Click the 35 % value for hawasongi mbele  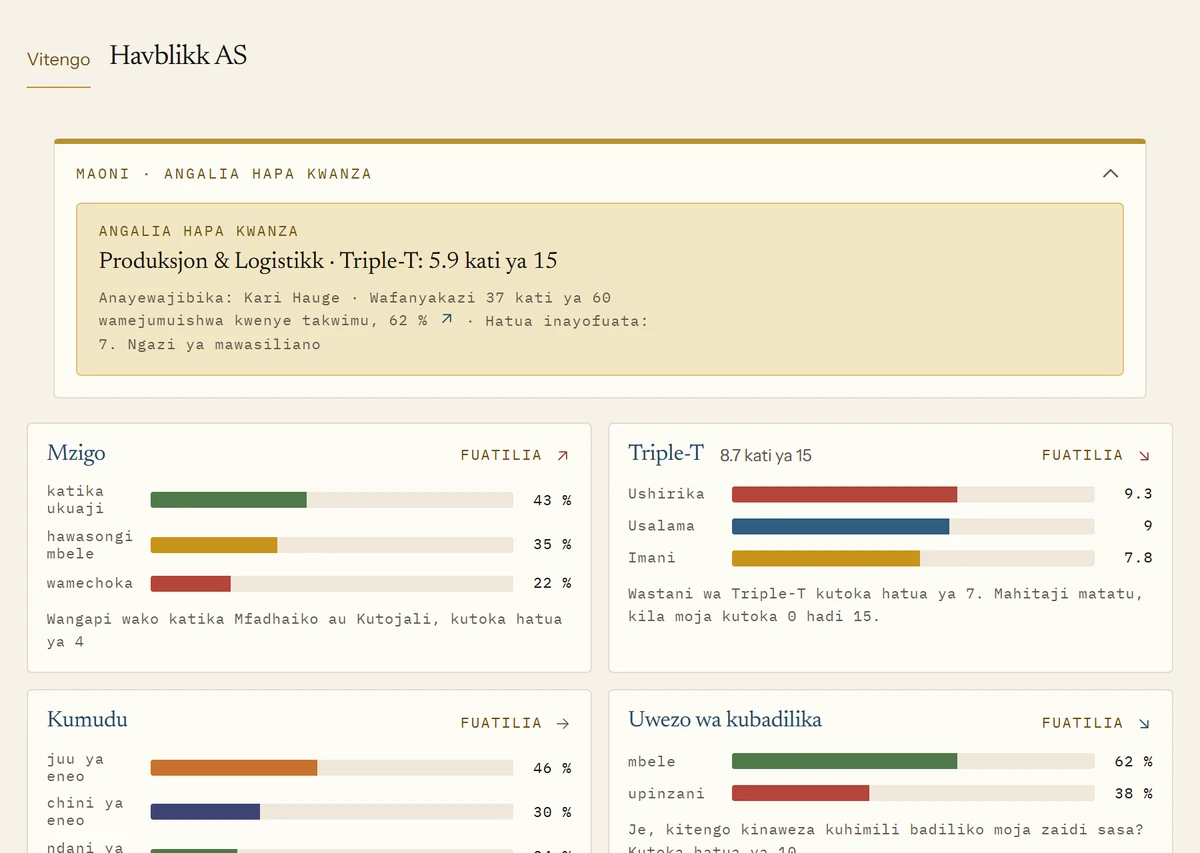click(552, 545)
